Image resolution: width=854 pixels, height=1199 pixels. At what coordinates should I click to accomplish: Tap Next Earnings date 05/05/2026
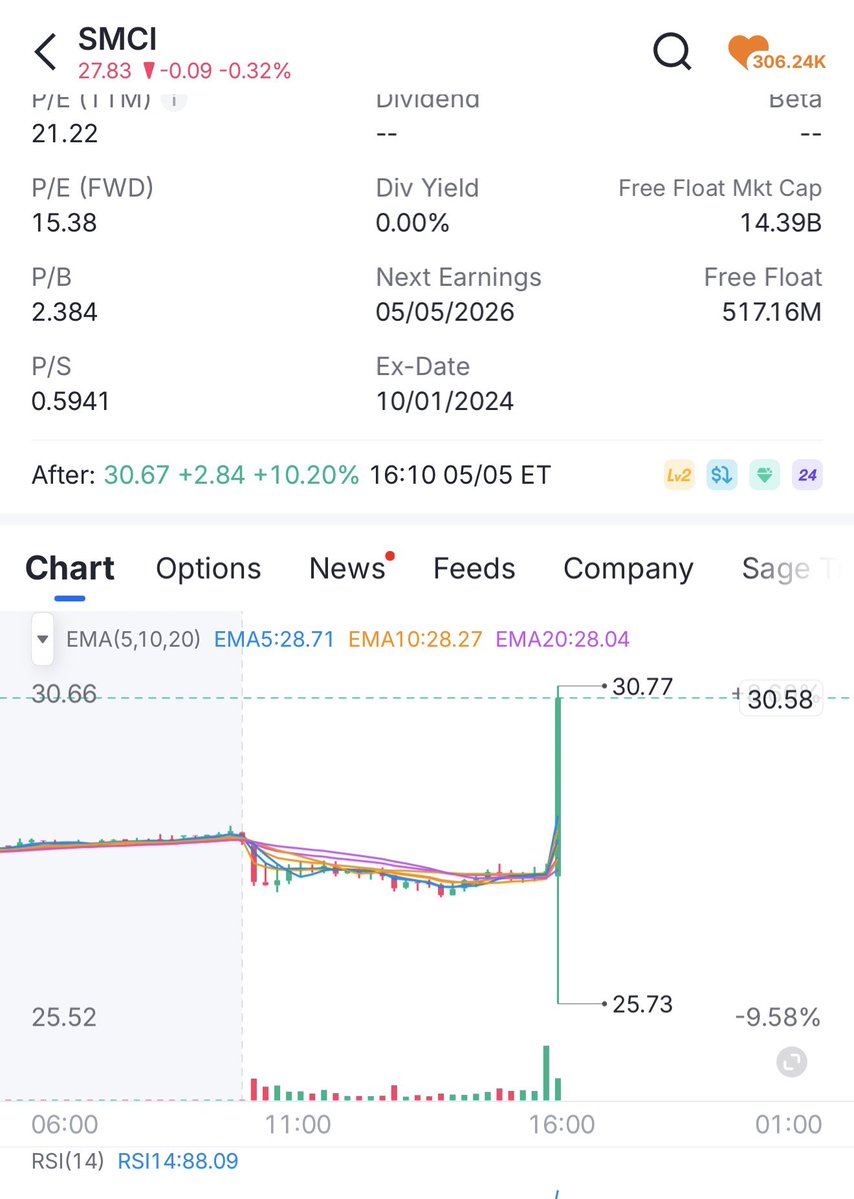(x=445, y=312)
